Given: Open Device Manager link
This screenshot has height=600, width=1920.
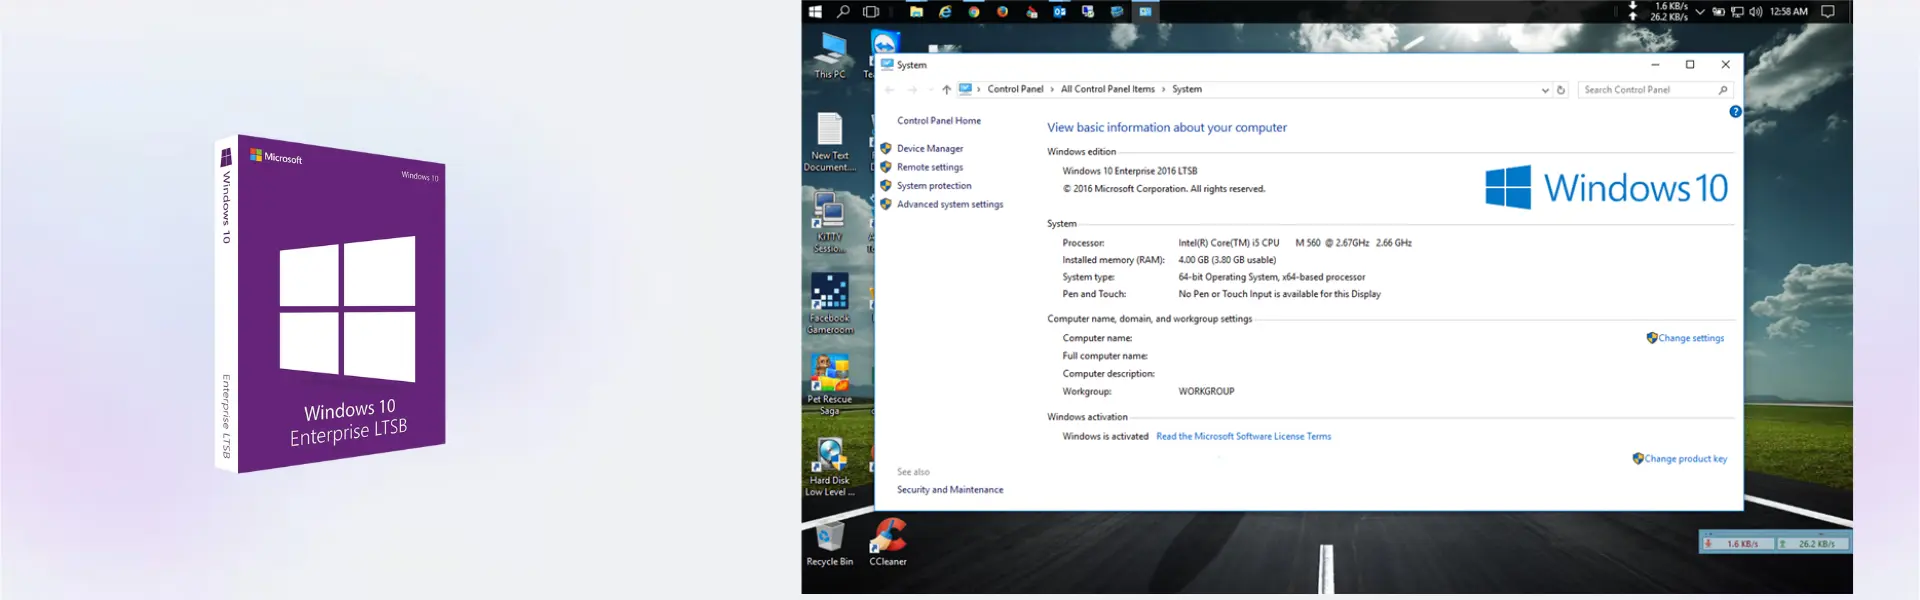Looking at the screenshot, I should (930, 148).
